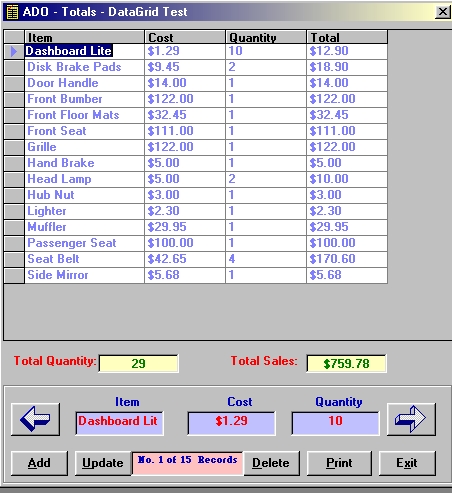Image resolution: width=452 pixels, height=493 pixels.
Task: Select row header beside Seat Belt
Action: tap(14, 259)
